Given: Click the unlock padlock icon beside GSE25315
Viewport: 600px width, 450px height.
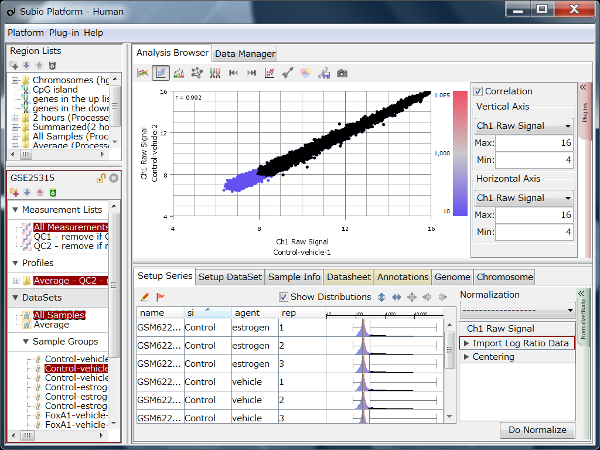Looking at the screenshot, I should [101, 177].
